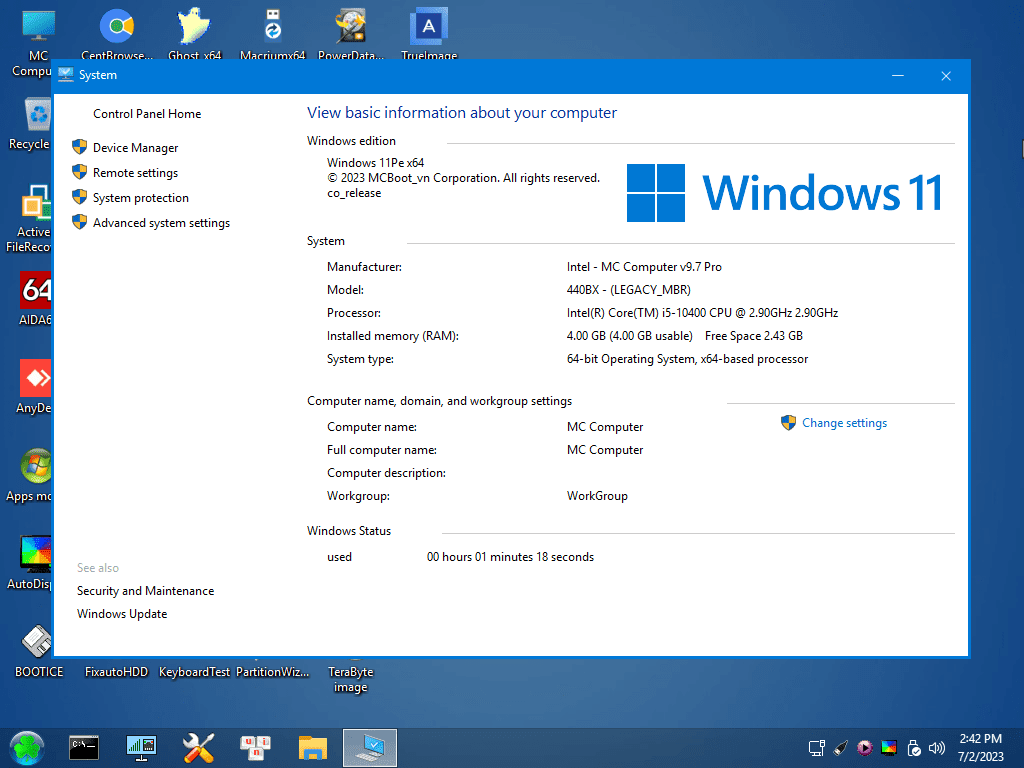Click Intel Core i5-10400 processor text

pyautogui.click(x=702, y=313)
